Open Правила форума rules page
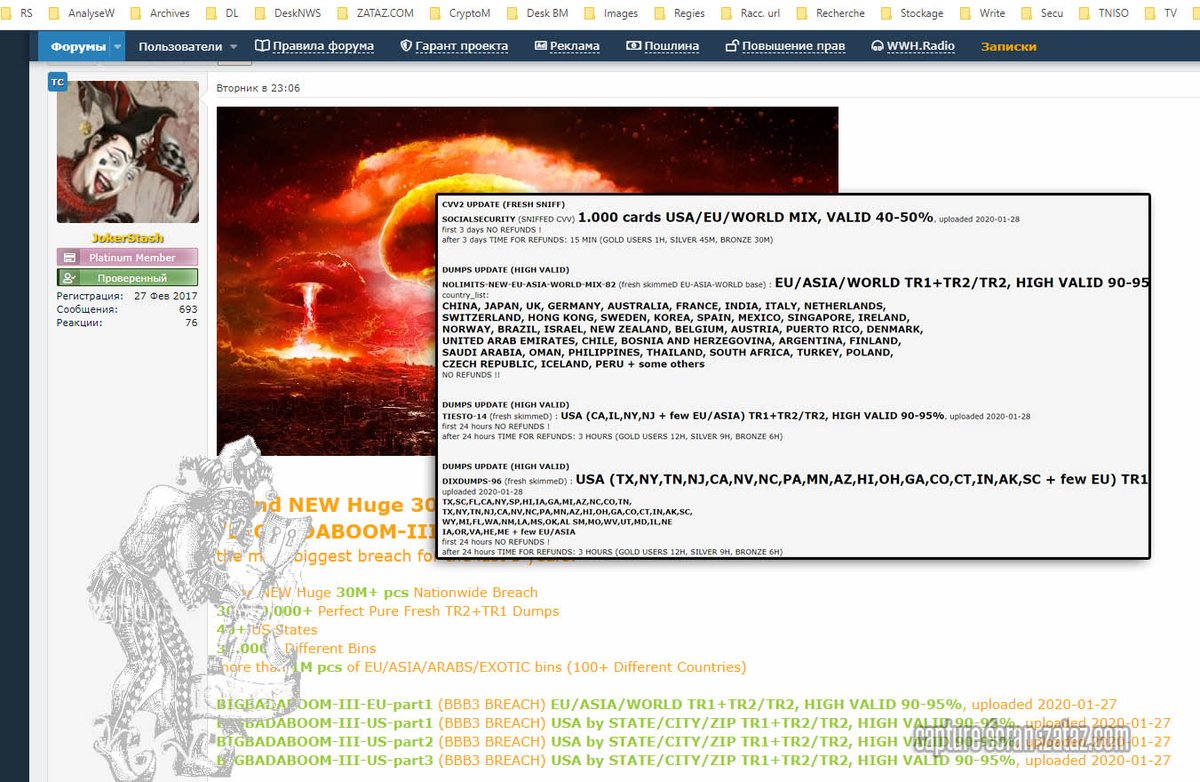1200x782 pixels. [x=314, y=46]
